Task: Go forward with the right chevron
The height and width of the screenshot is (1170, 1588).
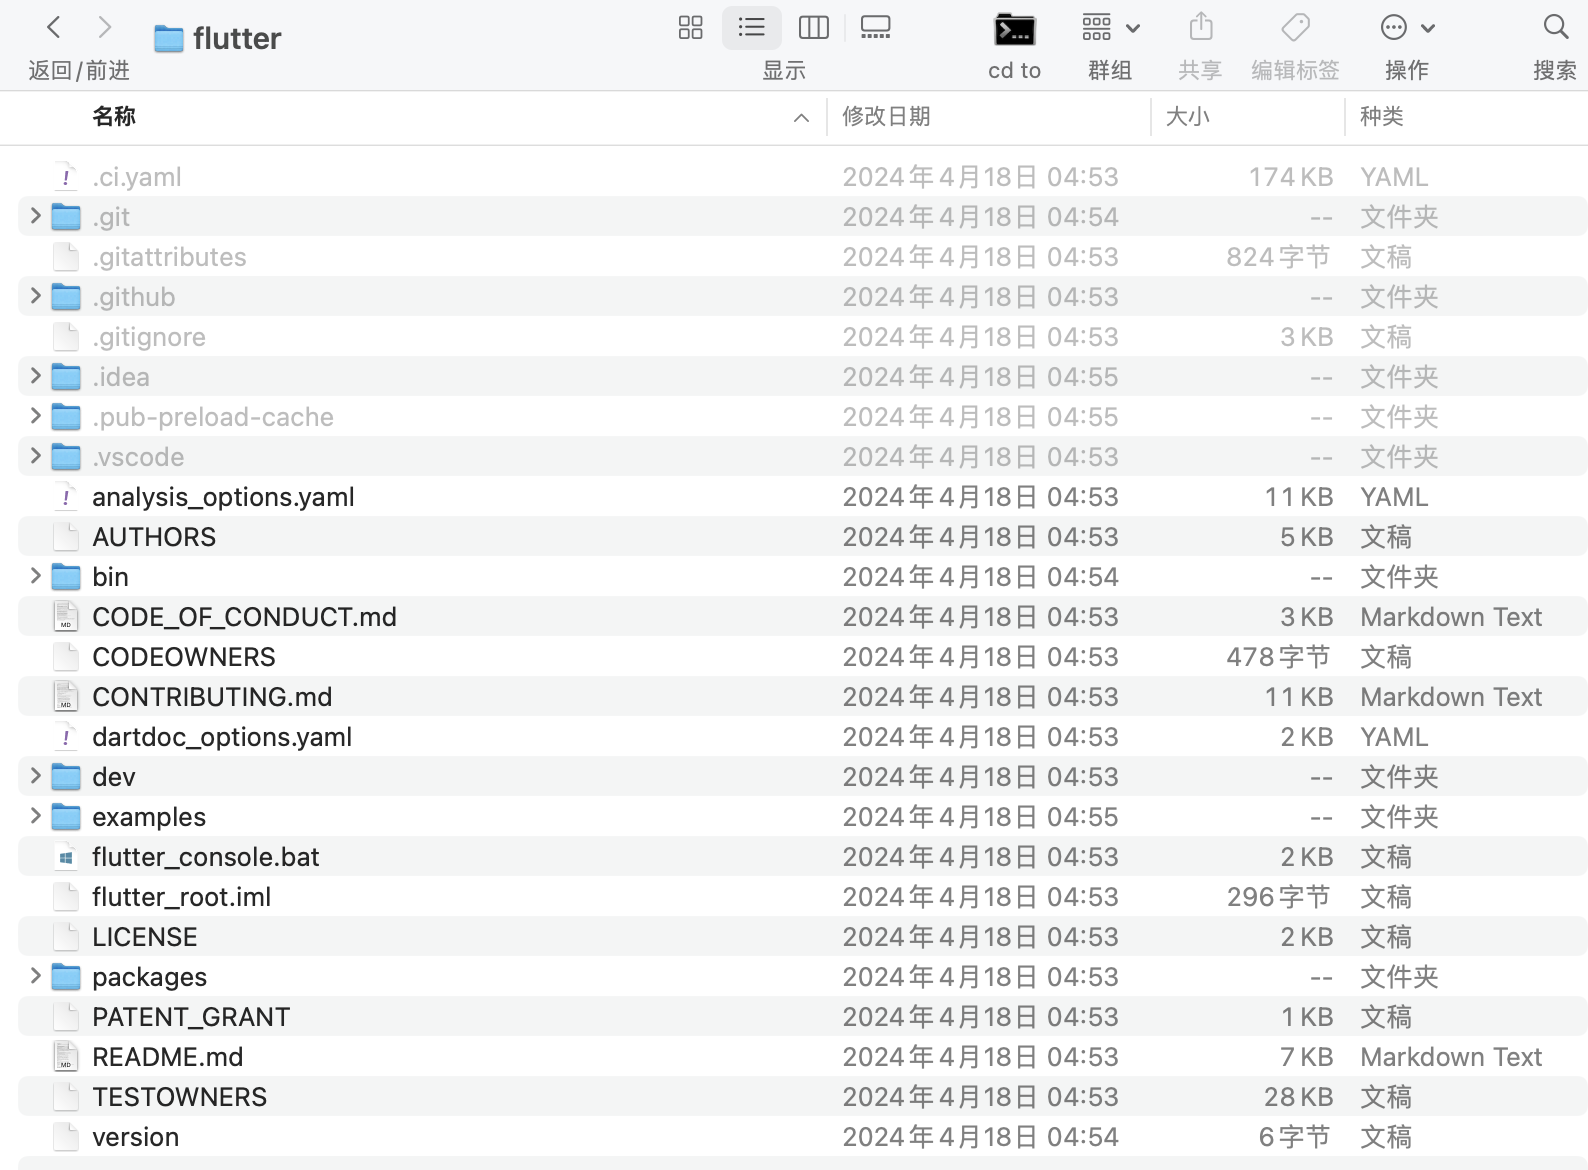Action: point(104,27)
